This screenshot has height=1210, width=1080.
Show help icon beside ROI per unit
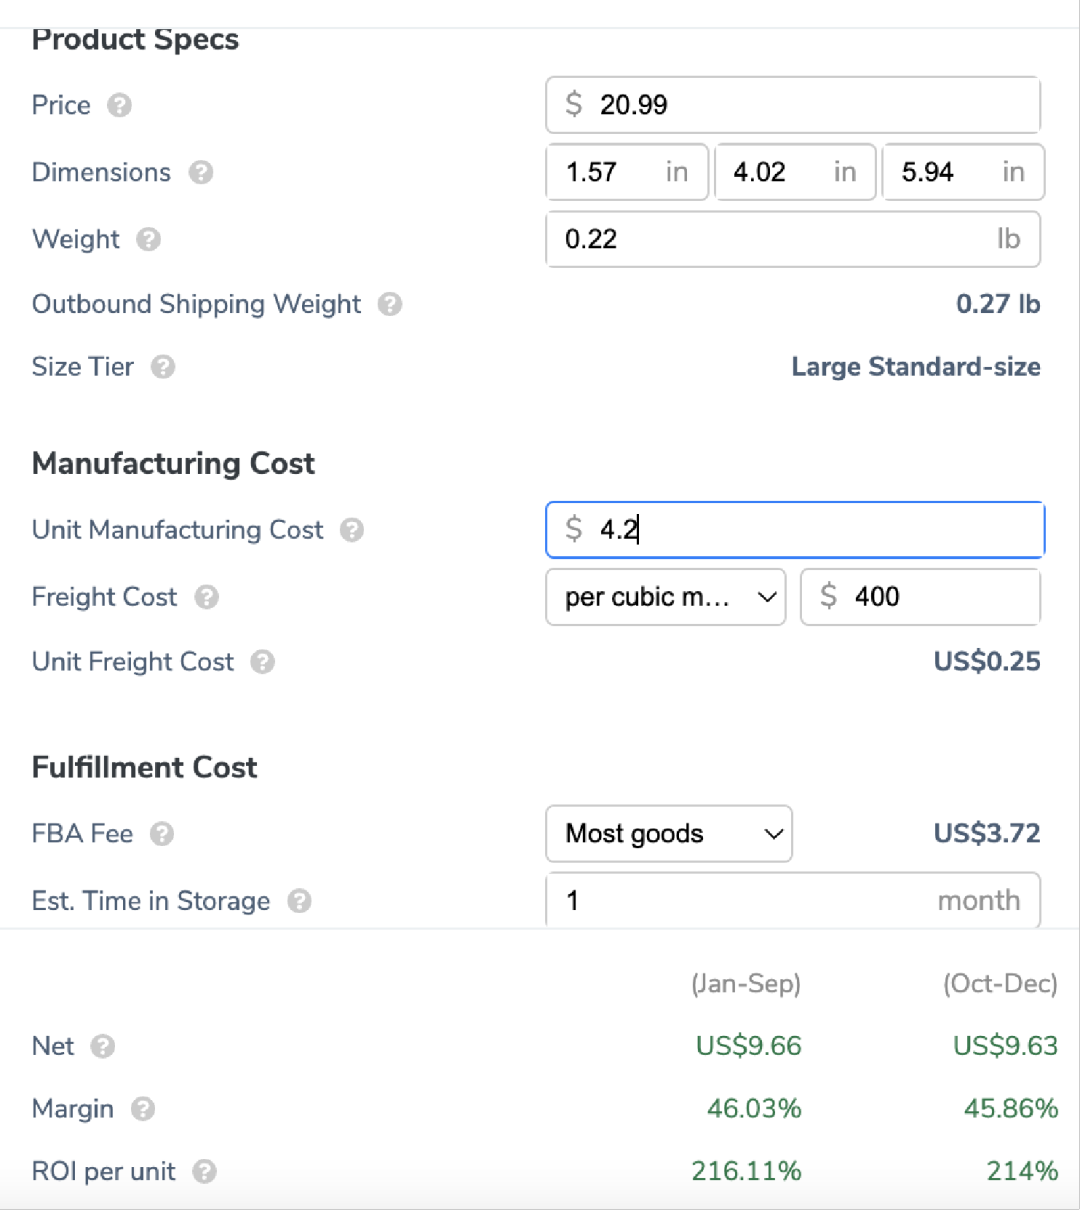205,1172
